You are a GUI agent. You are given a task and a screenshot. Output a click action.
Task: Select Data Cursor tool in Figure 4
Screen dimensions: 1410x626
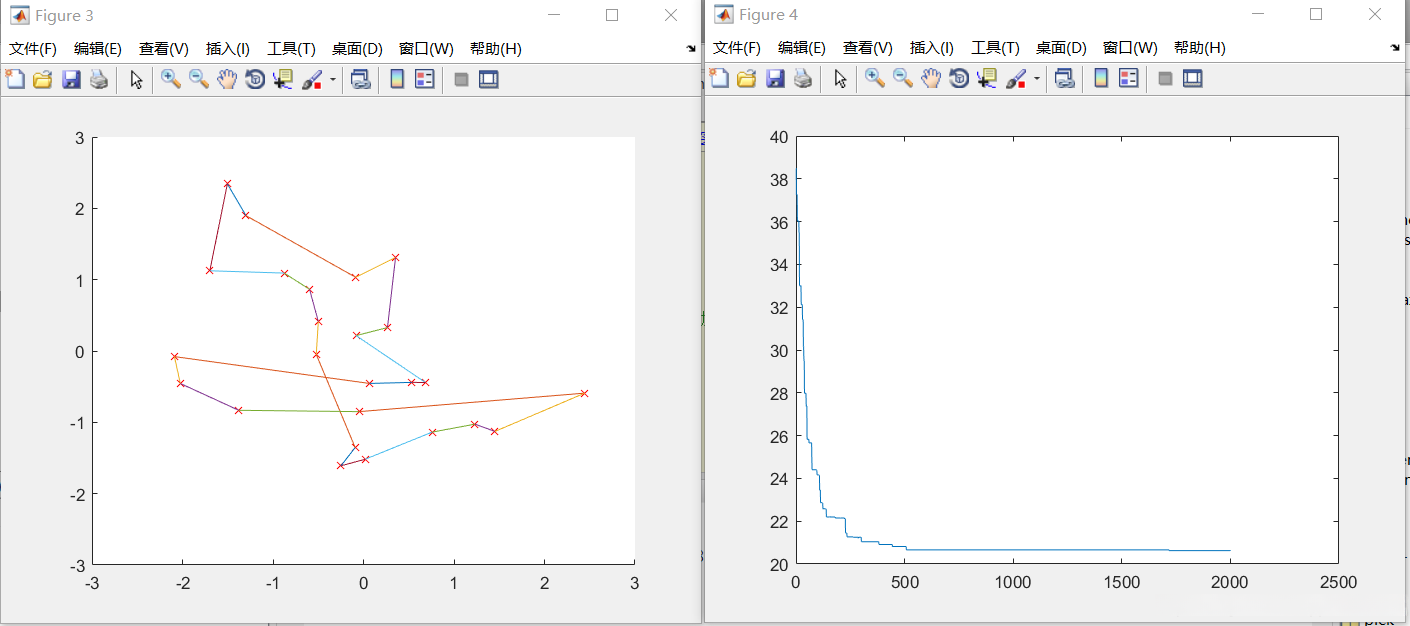986,78
